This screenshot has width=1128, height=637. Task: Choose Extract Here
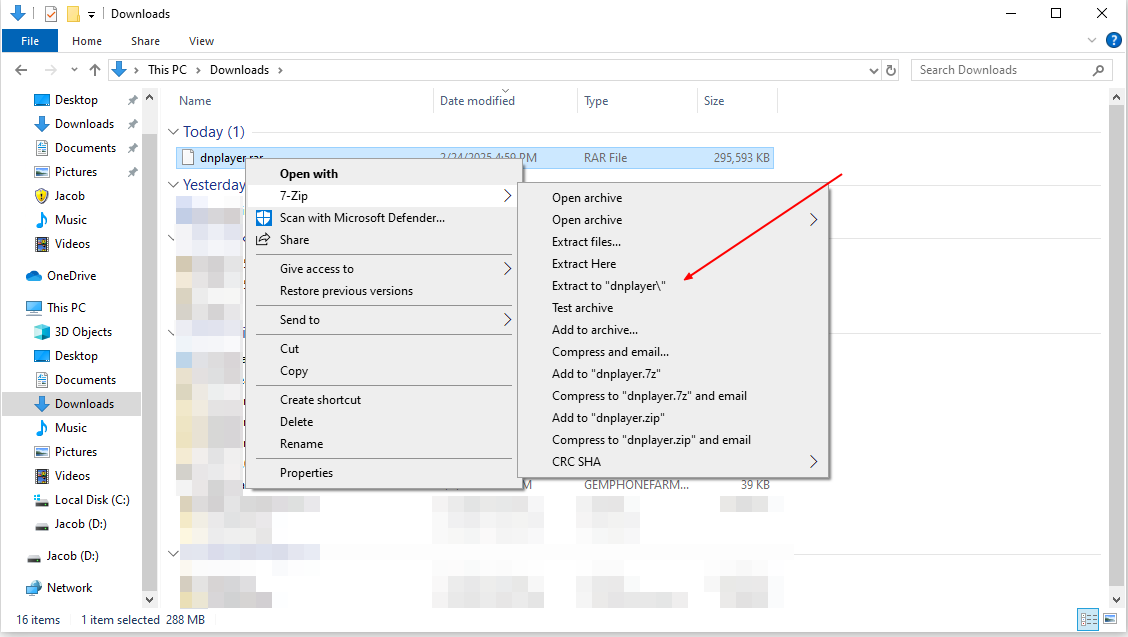[584, 263]
